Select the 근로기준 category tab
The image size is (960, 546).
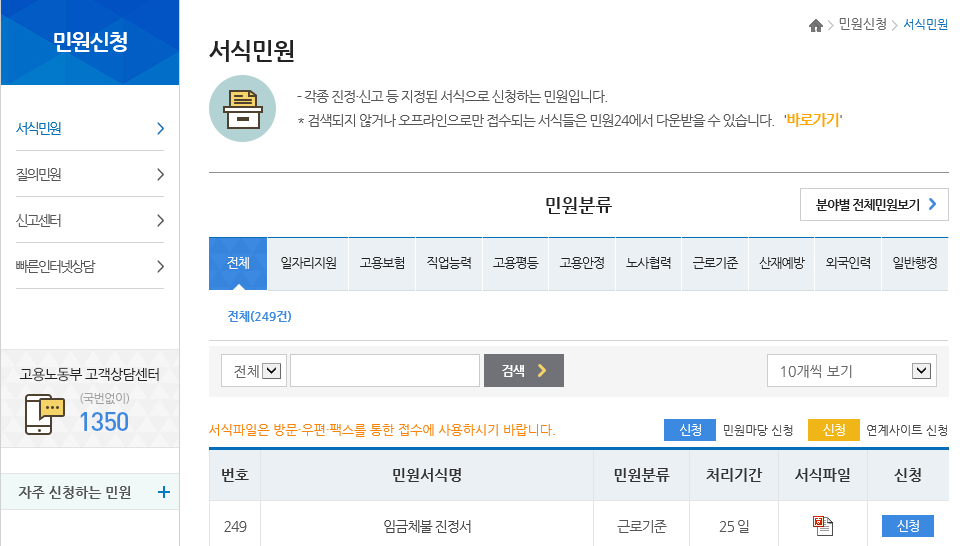coord(715,264)
